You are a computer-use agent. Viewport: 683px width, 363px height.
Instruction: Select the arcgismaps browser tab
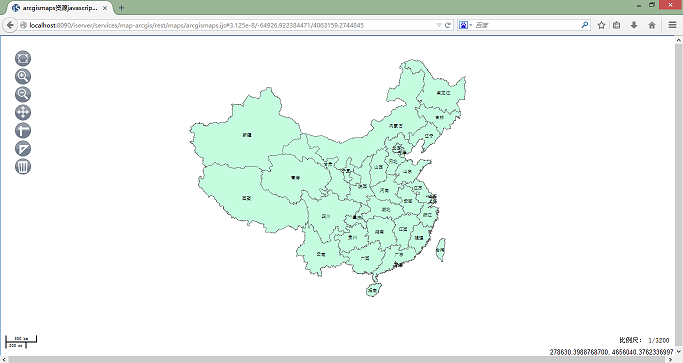tap(60, 8)
